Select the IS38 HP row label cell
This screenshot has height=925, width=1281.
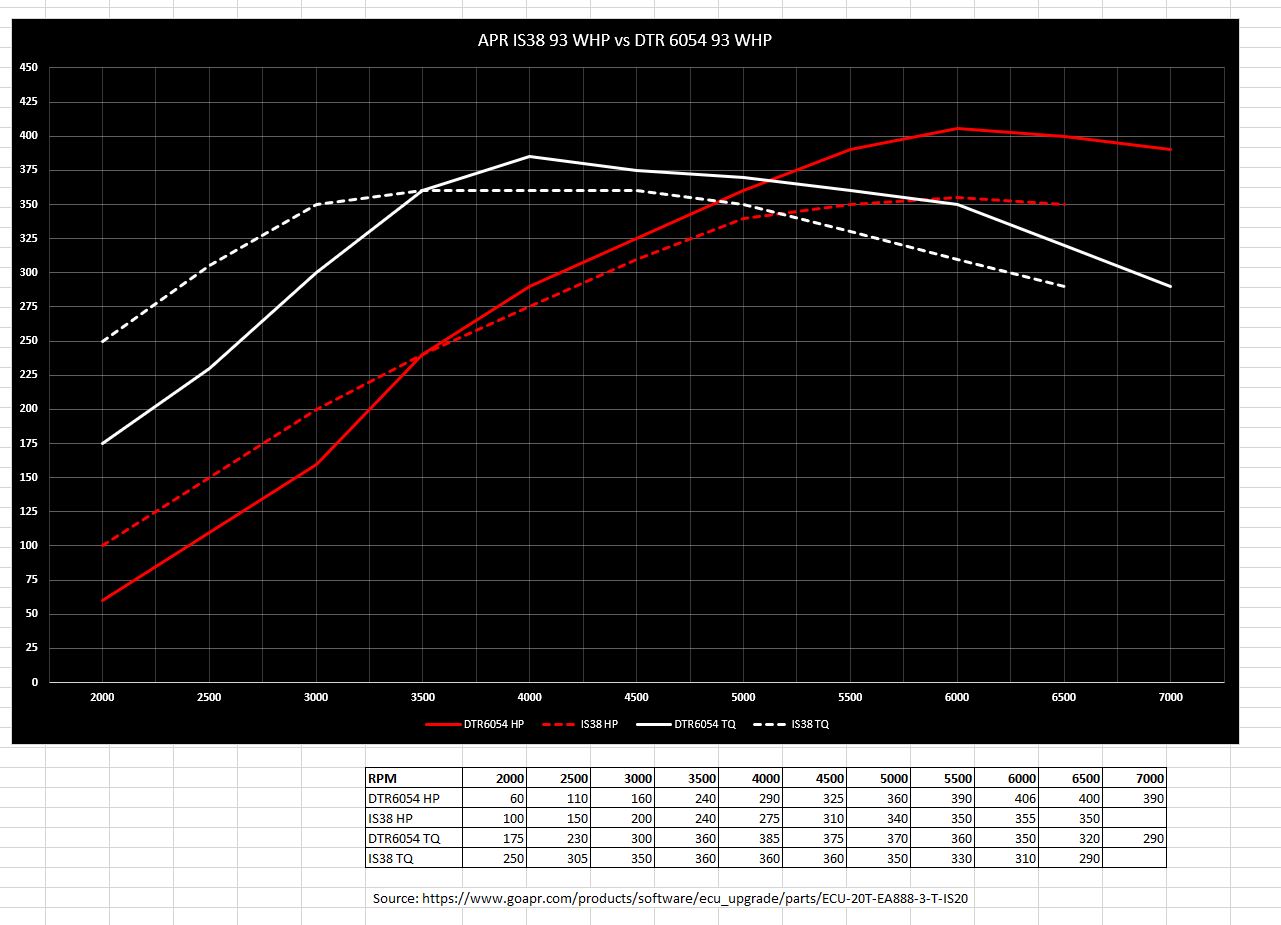click(413, 818)
